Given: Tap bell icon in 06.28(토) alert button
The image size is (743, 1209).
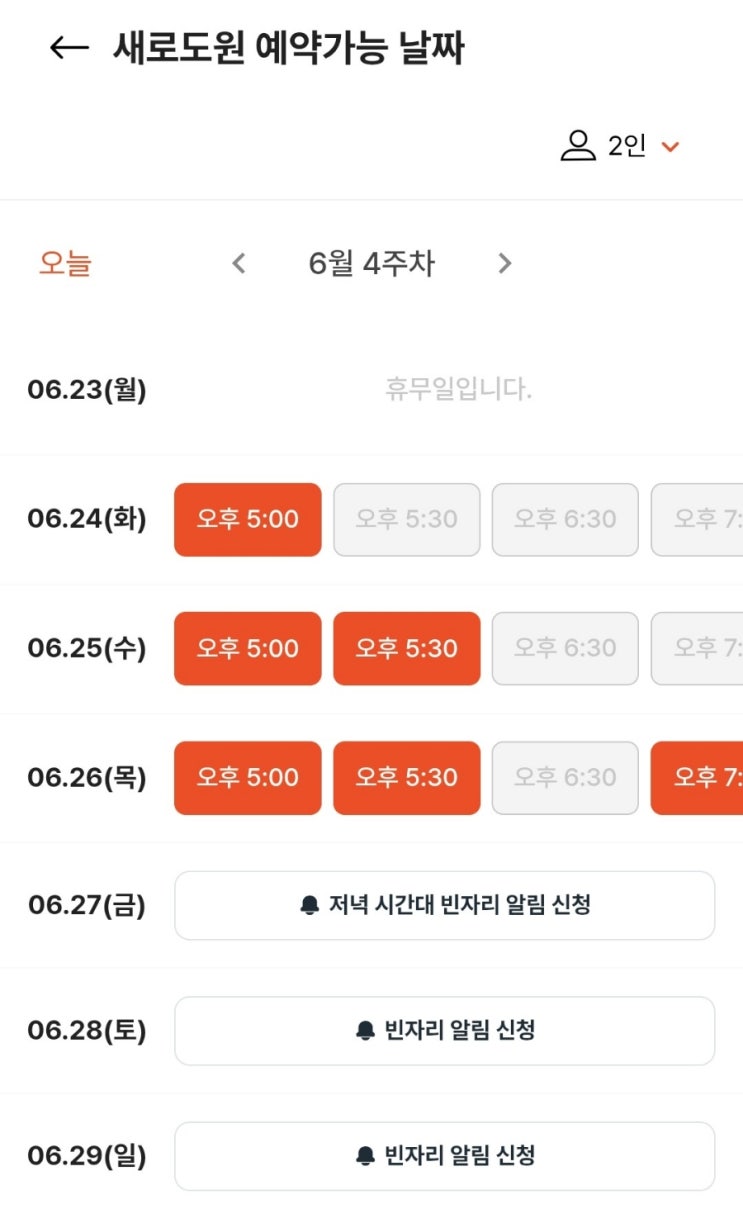Looking at the screenshot, I should [365, 1031].
